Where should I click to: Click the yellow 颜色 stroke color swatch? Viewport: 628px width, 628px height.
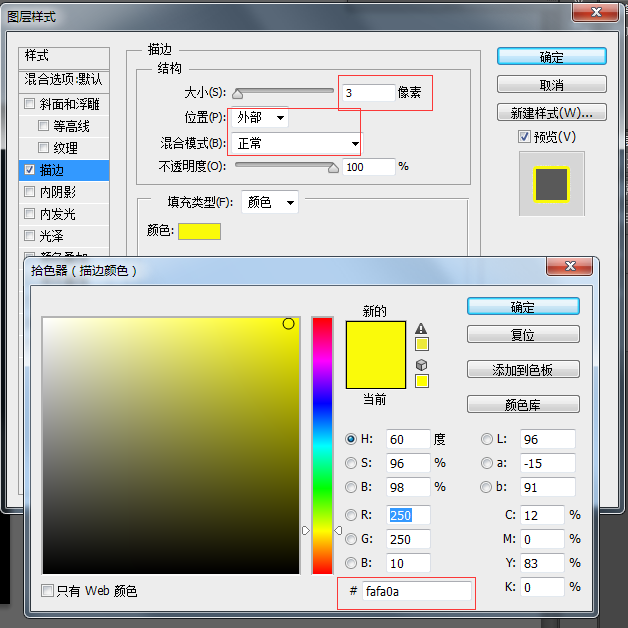(x=199, y=231)
